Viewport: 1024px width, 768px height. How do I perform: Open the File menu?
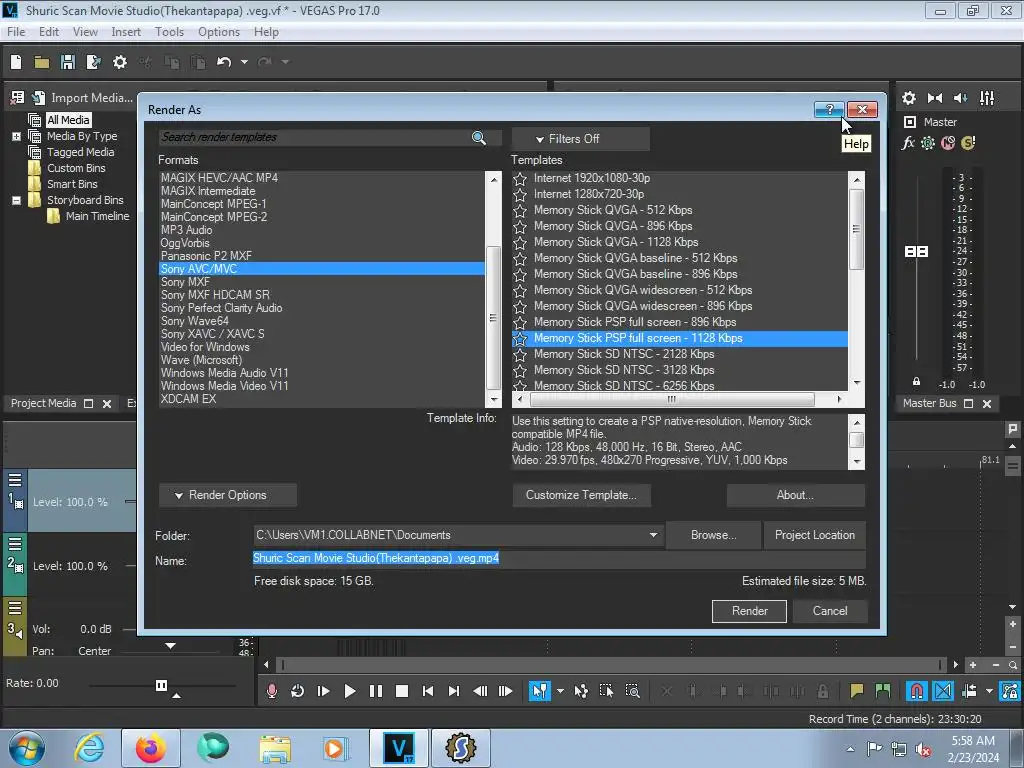pos(16,32)
